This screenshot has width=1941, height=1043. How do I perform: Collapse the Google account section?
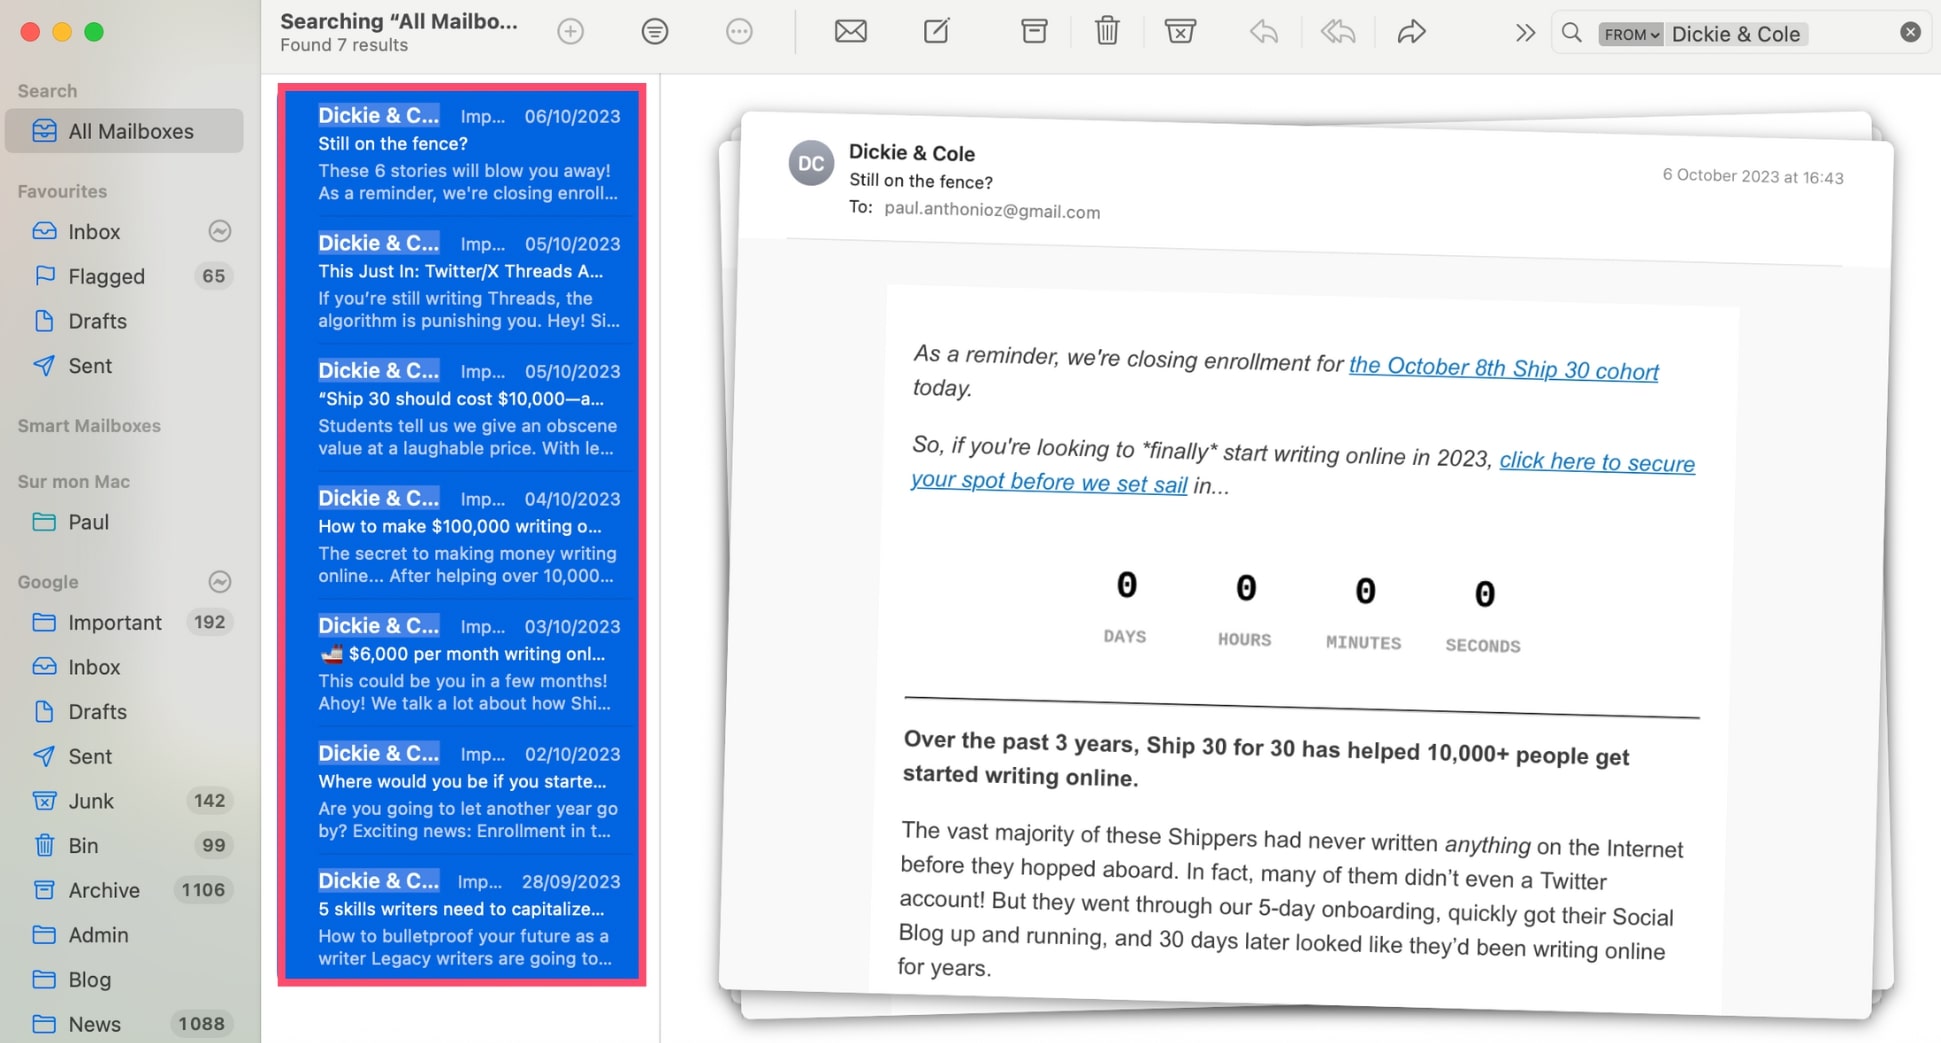pyautogui.click(x=219, y=582)
